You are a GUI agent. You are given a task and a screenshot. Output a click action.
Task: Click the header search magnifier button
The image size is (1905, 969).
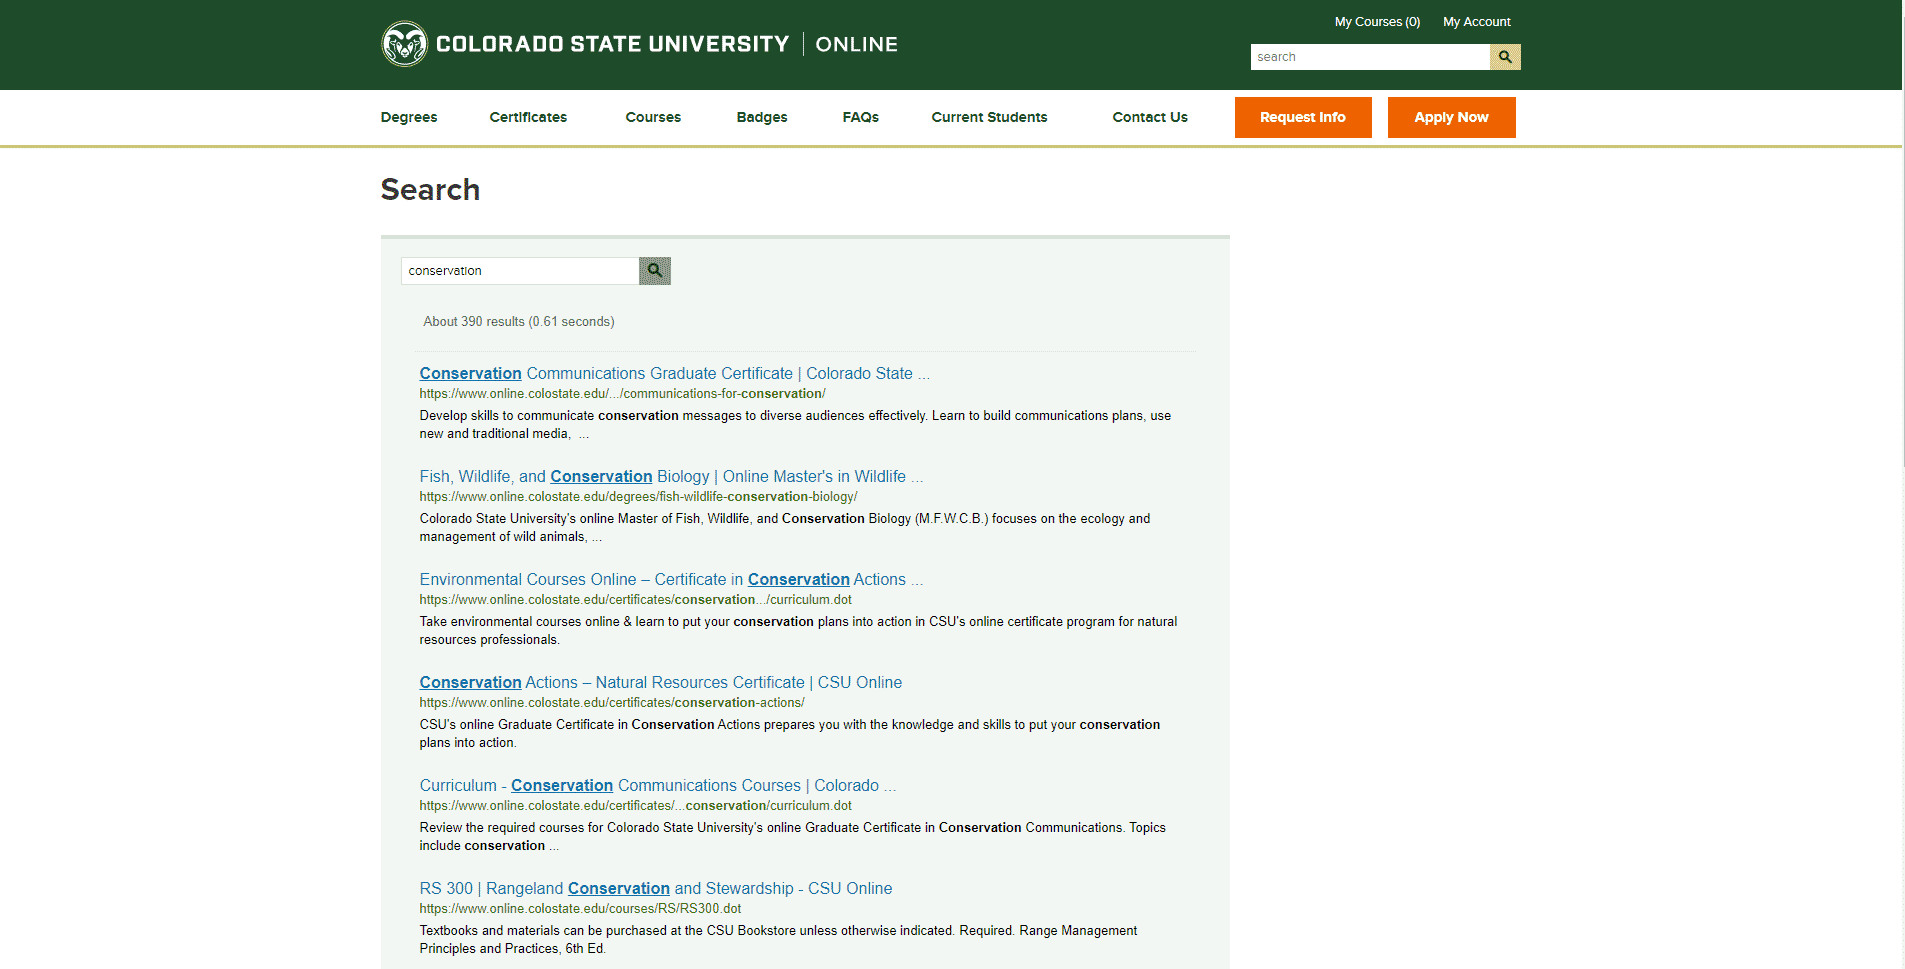[1505, 57]
